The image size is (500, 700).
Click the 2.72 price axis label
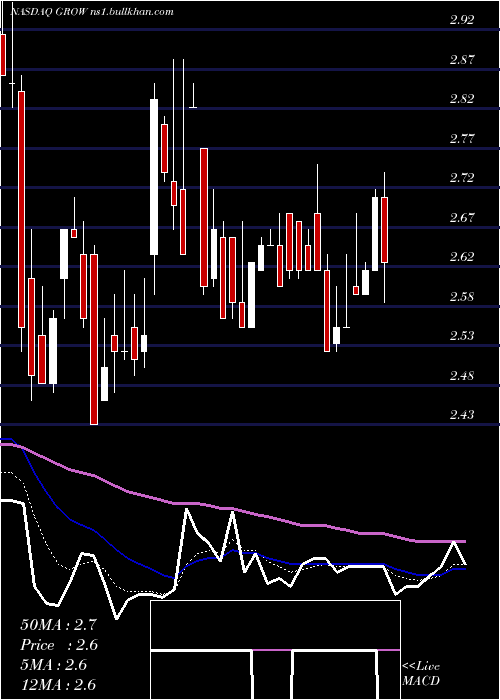click(462, 178)
